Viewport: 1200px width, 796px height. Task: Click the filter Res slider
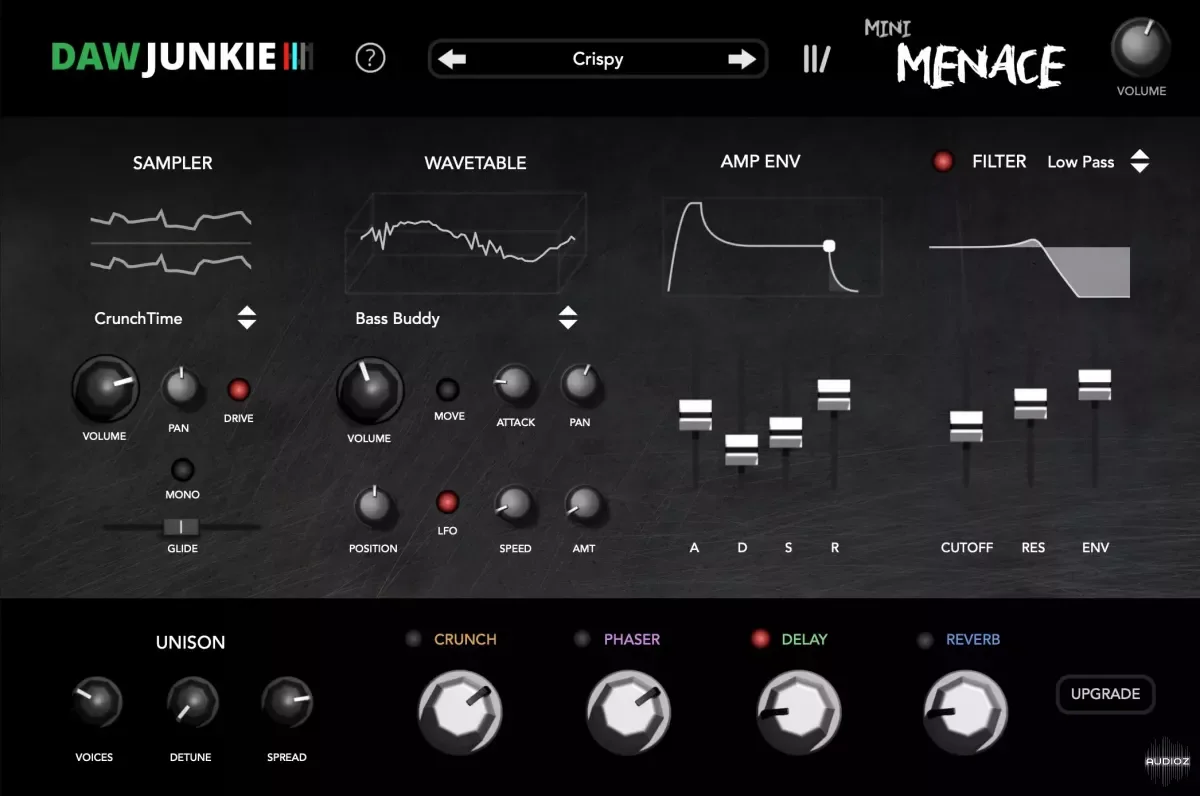[1030, 404]
